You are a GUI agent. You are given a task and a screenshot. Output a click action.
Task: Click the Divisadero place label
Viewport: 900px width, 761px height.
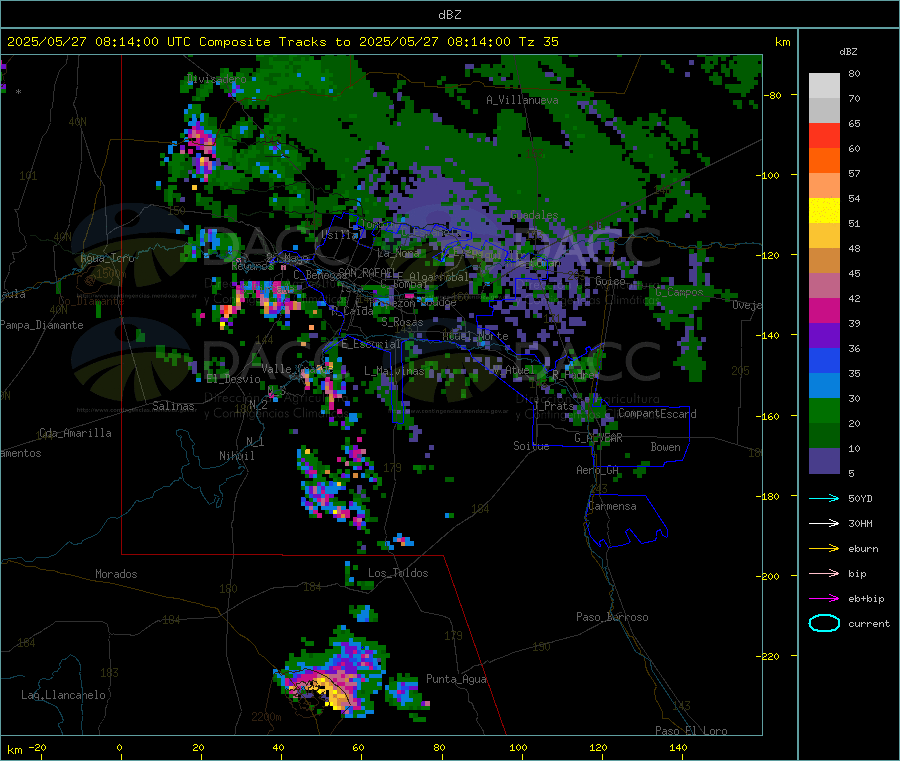pos(216,79)
